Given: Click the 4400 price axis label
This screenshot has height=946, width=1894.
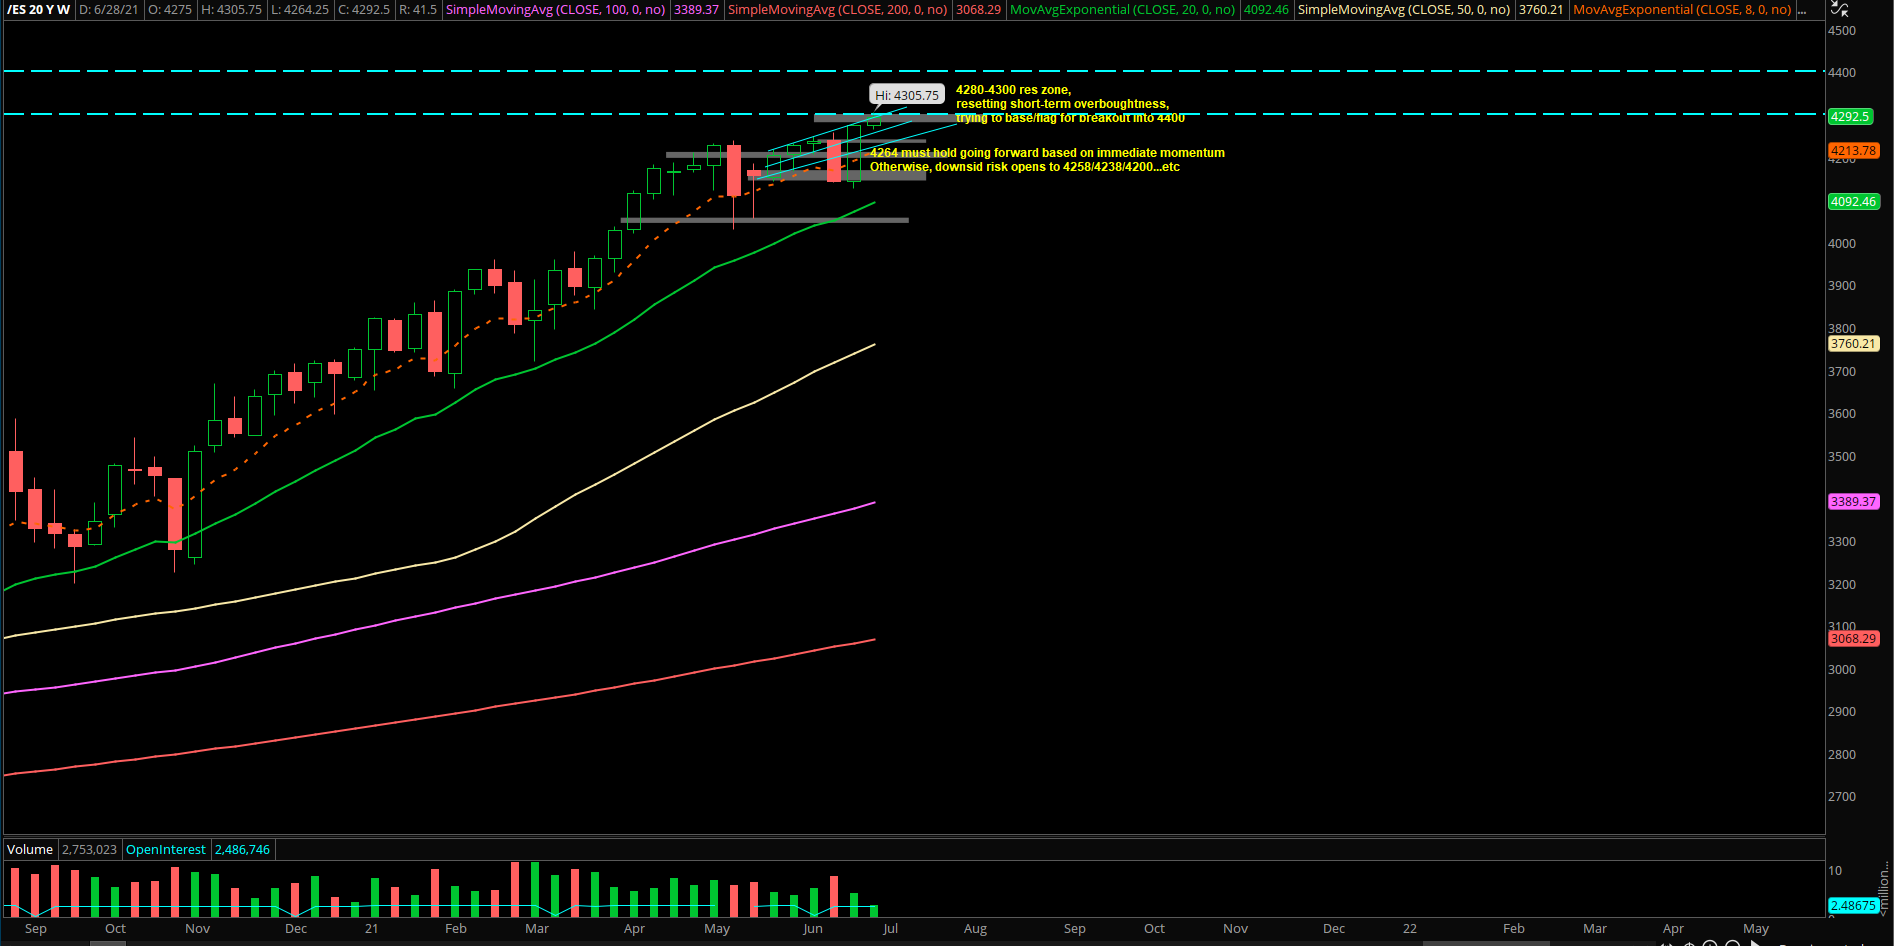Looking at the screenshot, I should click(1842, 73).
